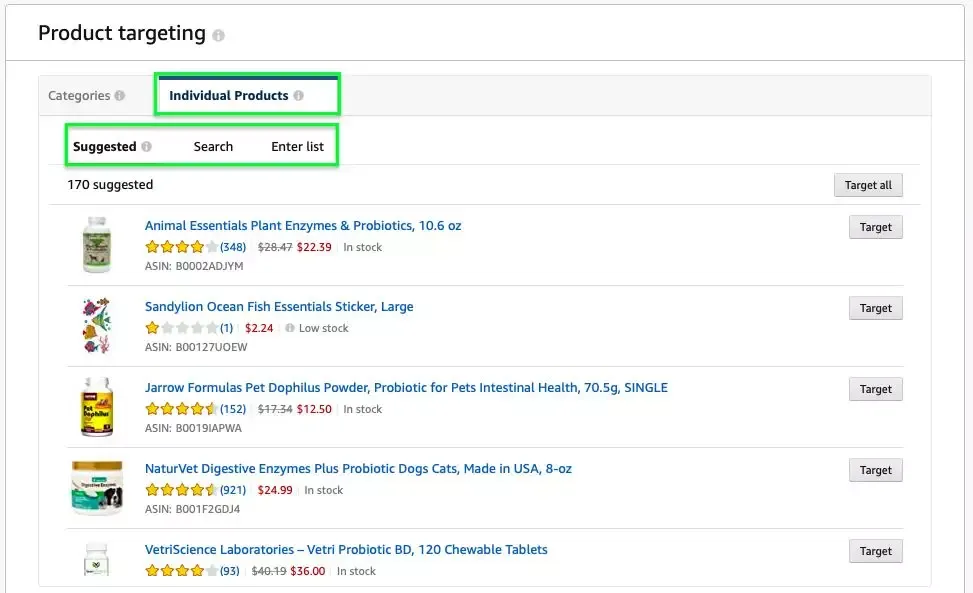Click the struck-through $40.19 price
This screenshot has width=973, height=593.
pyautogui.click(x=269, y=571)
